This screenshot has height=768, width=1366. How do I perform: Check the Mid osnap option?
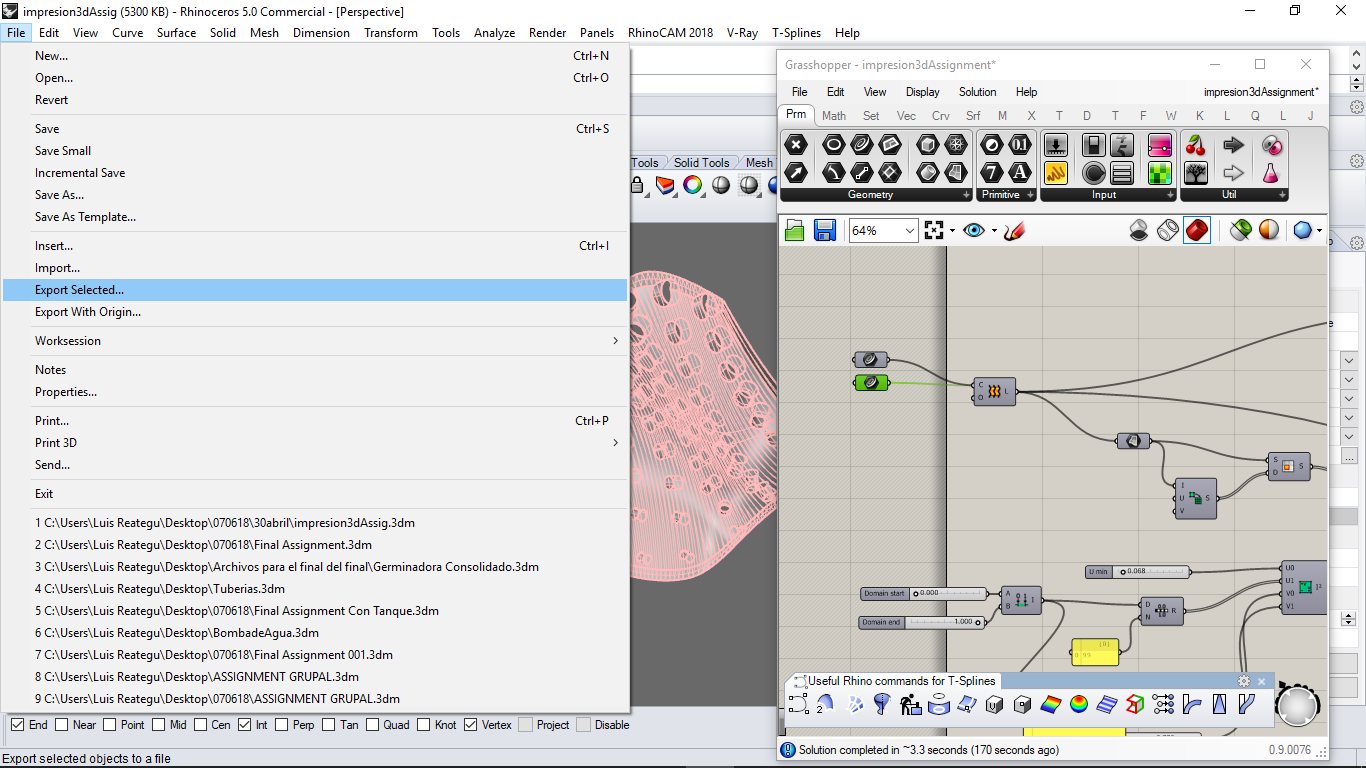point(159,725)
